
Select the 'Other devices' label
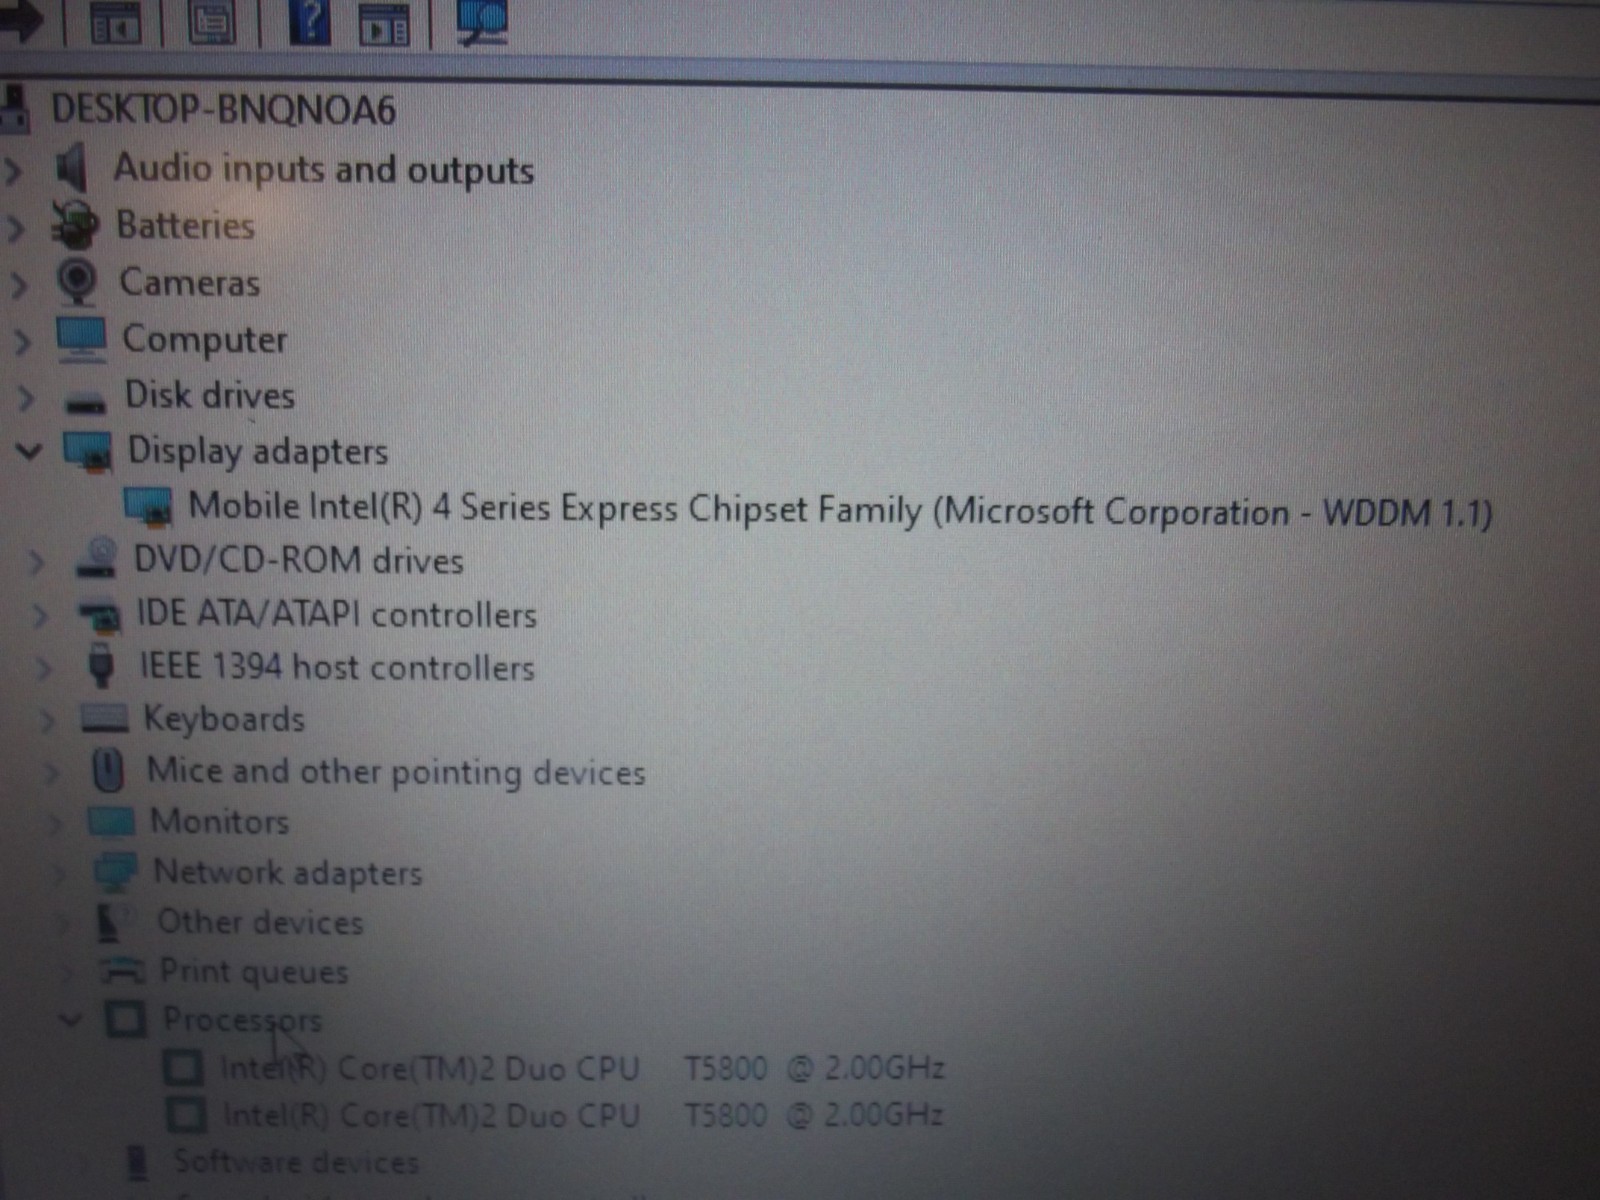click(x=260, y=922)
